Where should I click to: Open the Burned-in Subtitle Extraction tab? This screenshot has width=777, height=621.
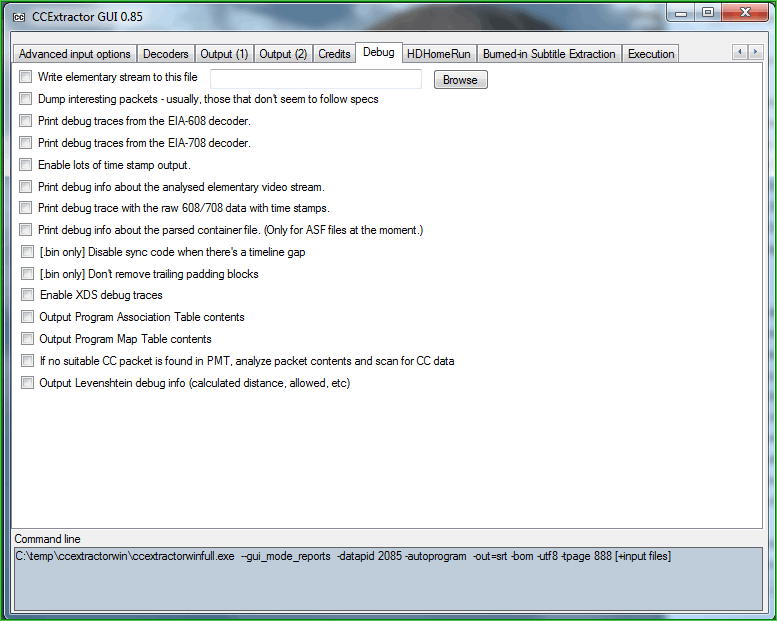tap(548, 54)
